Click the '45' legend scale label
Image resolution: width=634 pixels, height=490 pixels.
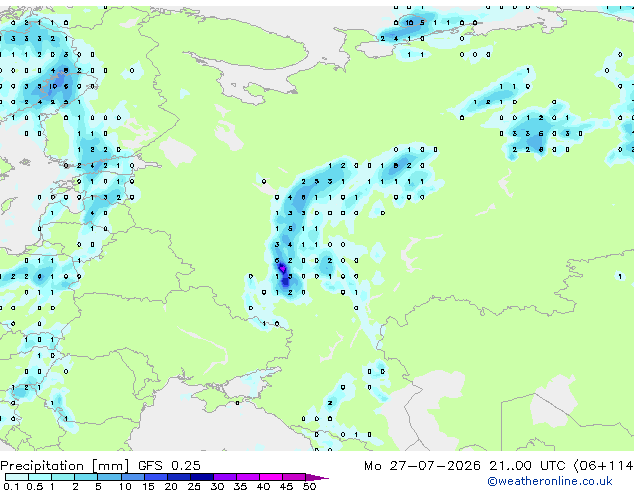[x=286, y=486]
